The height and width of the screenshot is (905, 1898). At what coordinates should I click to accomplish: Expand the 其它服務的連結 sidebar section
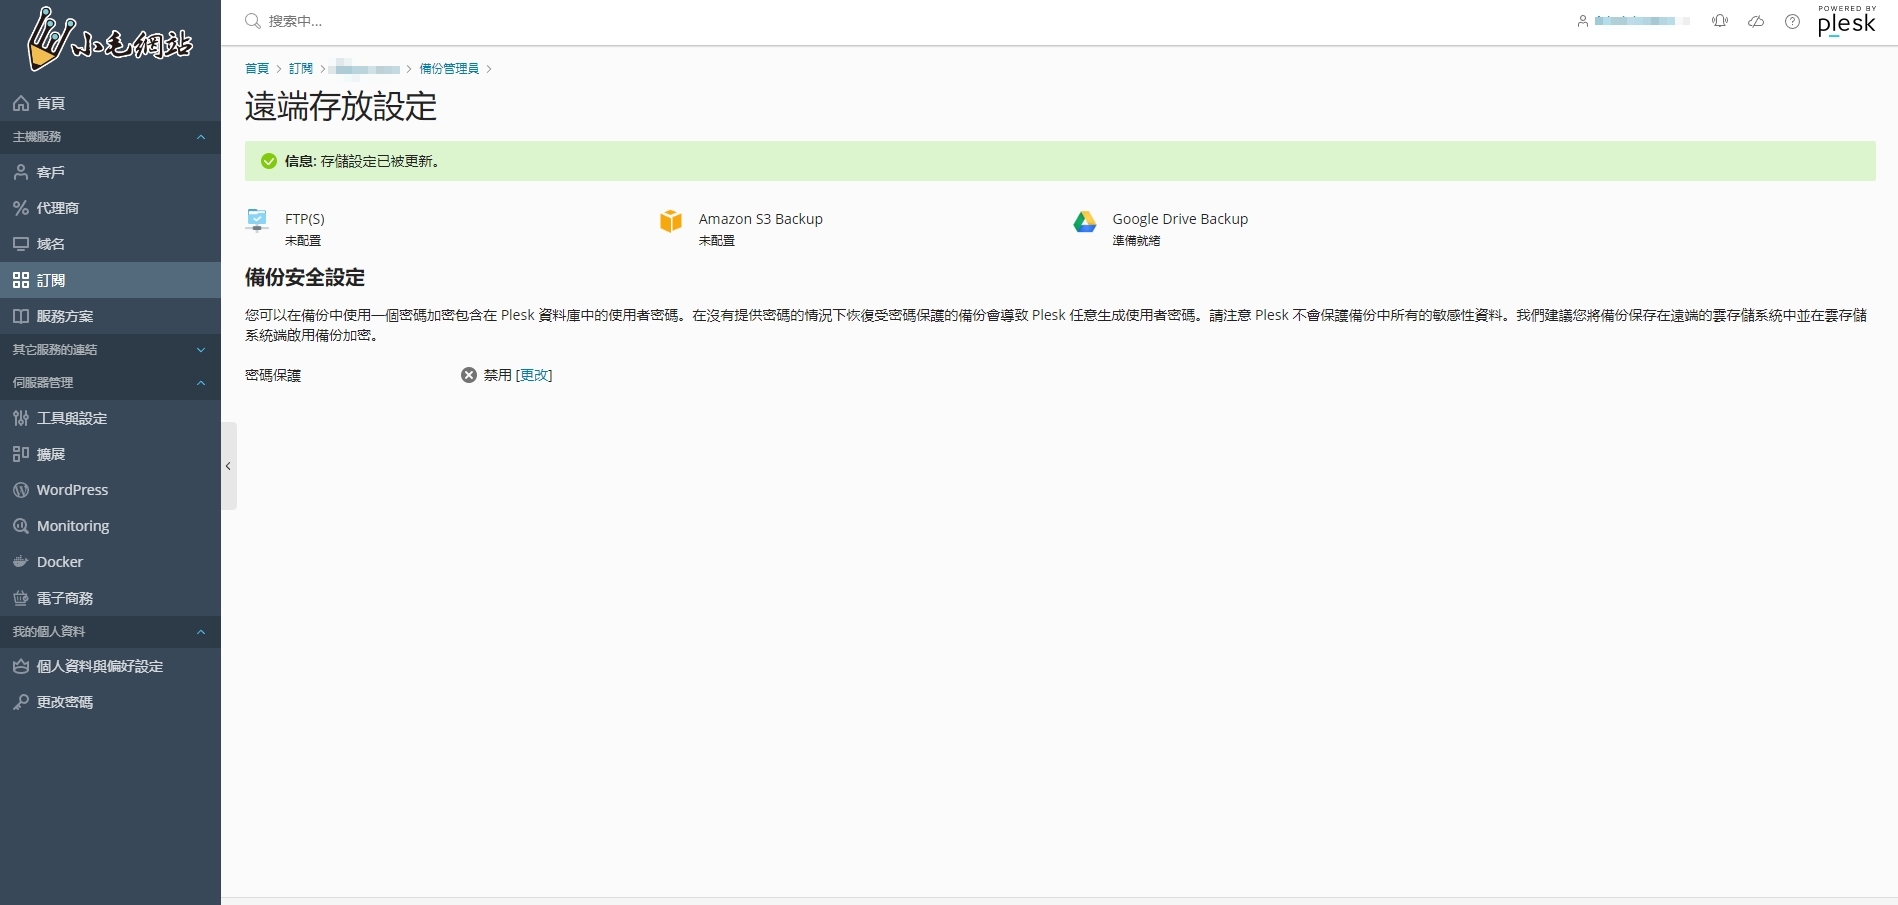pyautogui.click(x=201, y=350)
